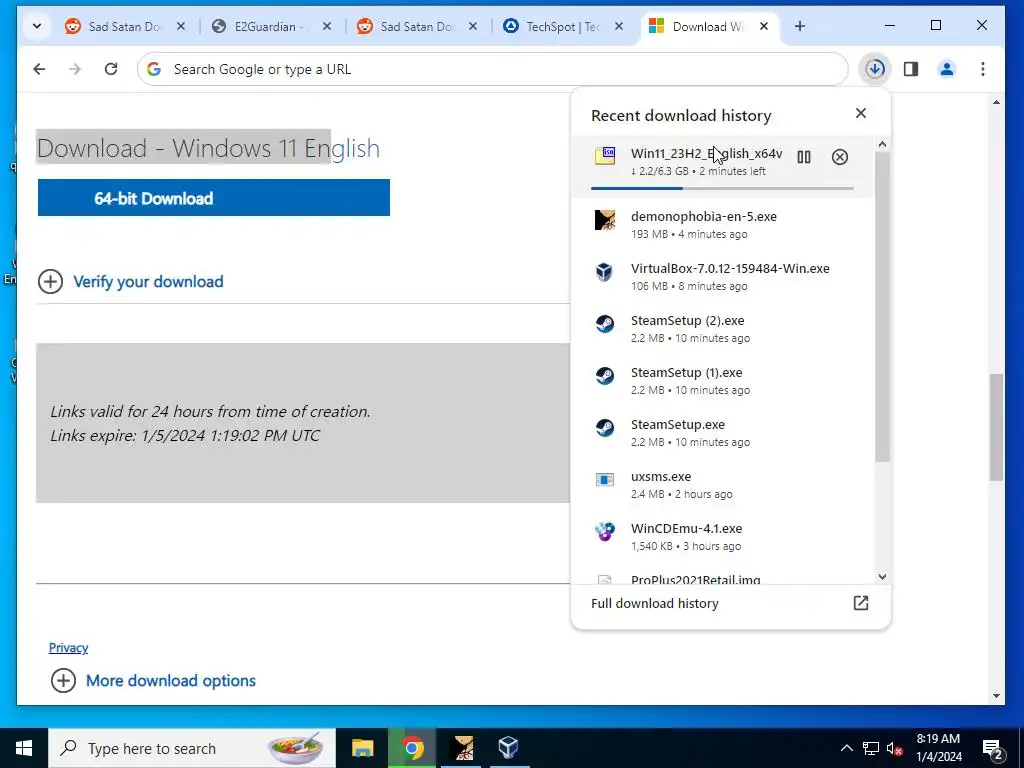1024x768 pixels.
Task: Go back using the back arrow
Action: (x=39, y=69)
